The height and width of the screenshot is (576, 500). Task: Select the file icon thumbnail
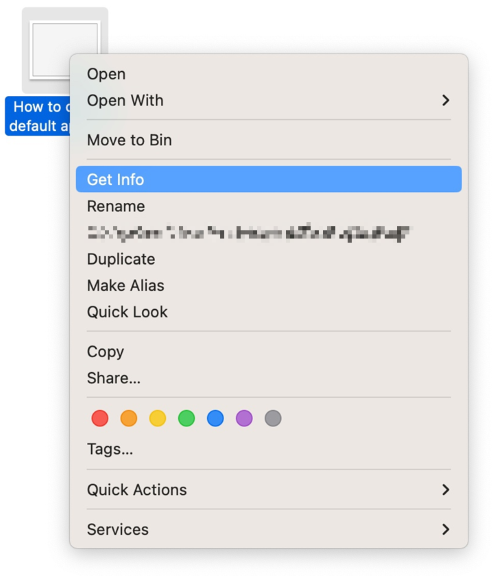[x=50, y=50]
